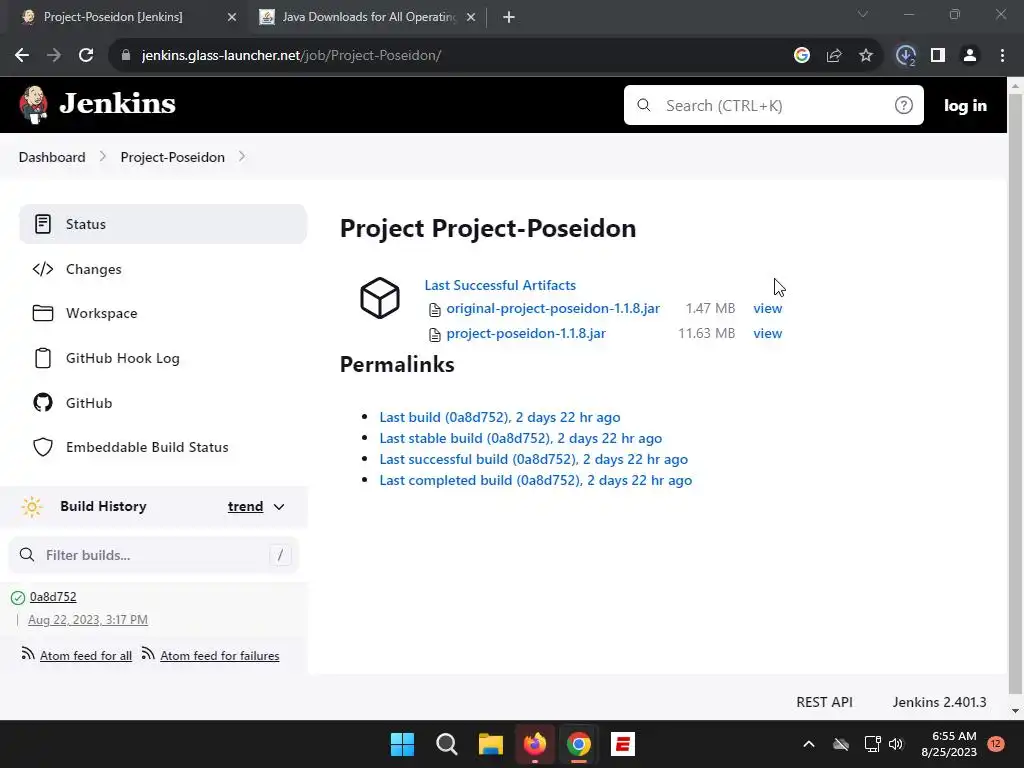Click the RSS icon beside Atom feed for all

pos(27,654)
